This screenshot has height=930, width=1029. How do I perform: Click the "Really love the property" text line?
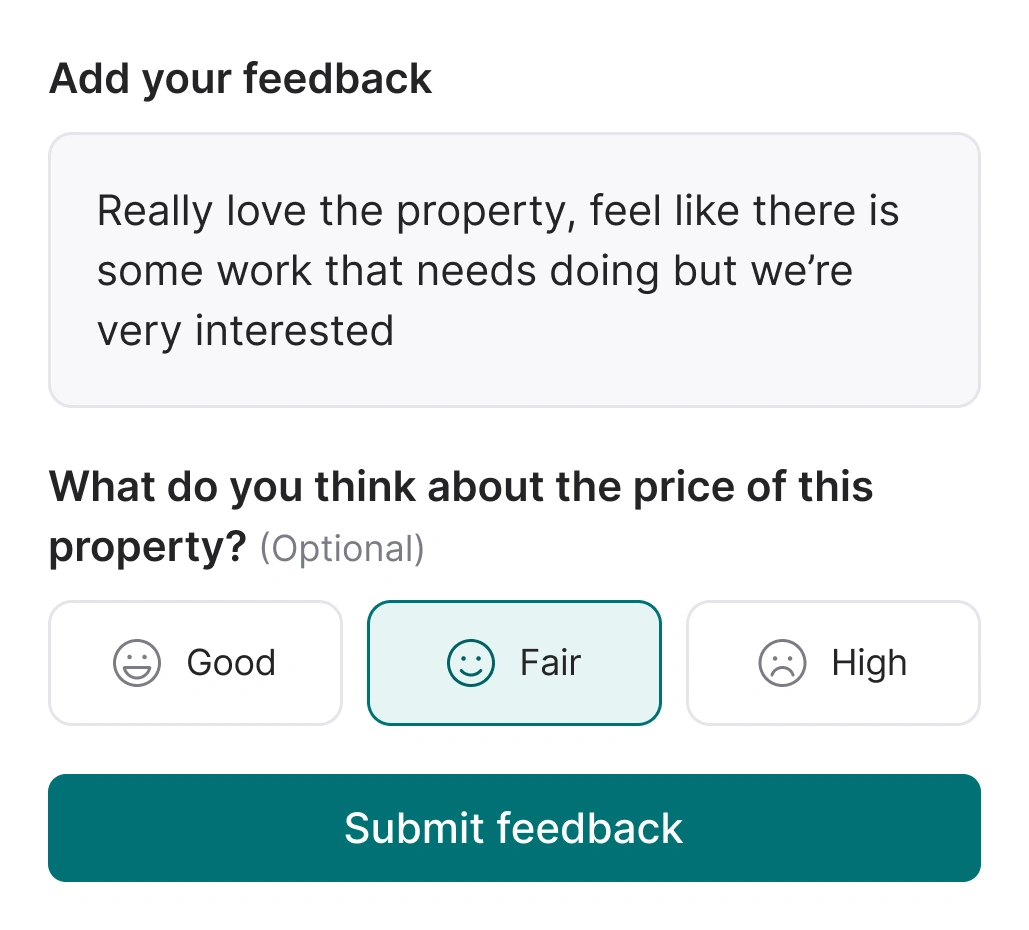point(497,211)
